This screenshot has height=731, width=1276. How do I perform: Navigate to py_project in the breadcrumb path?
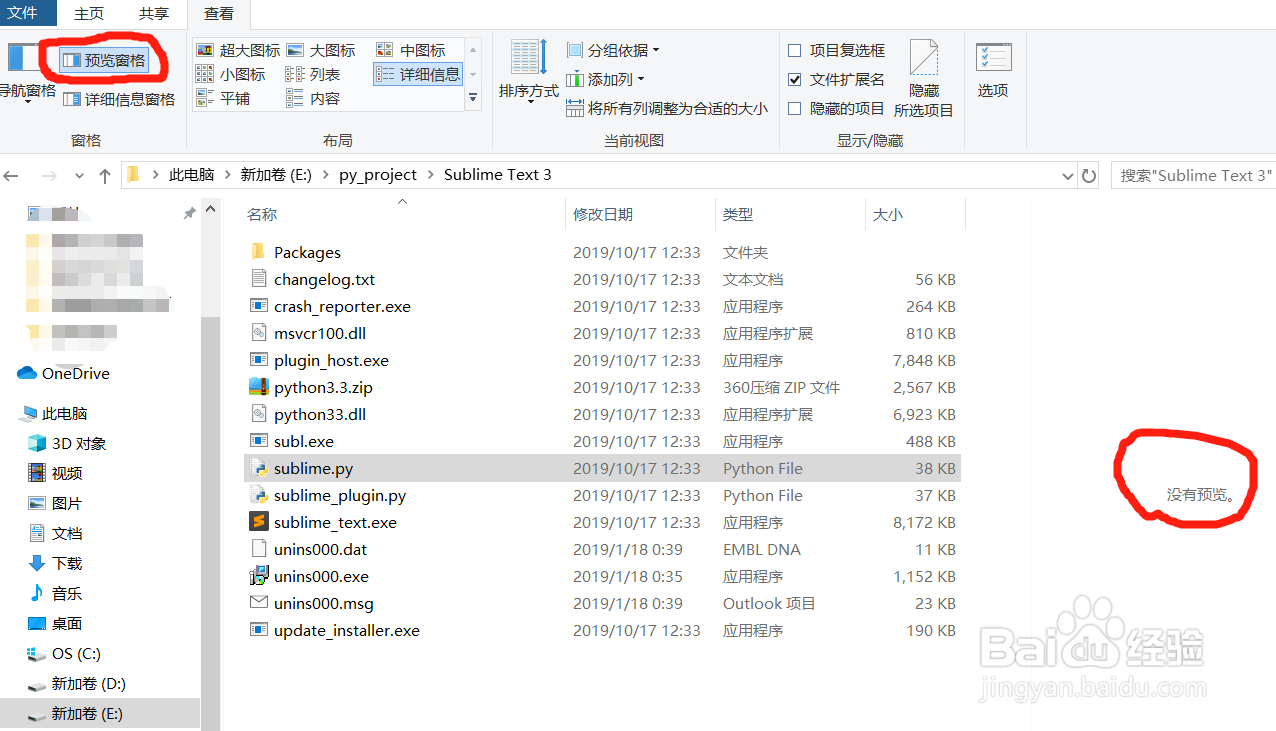click(378, 174)
